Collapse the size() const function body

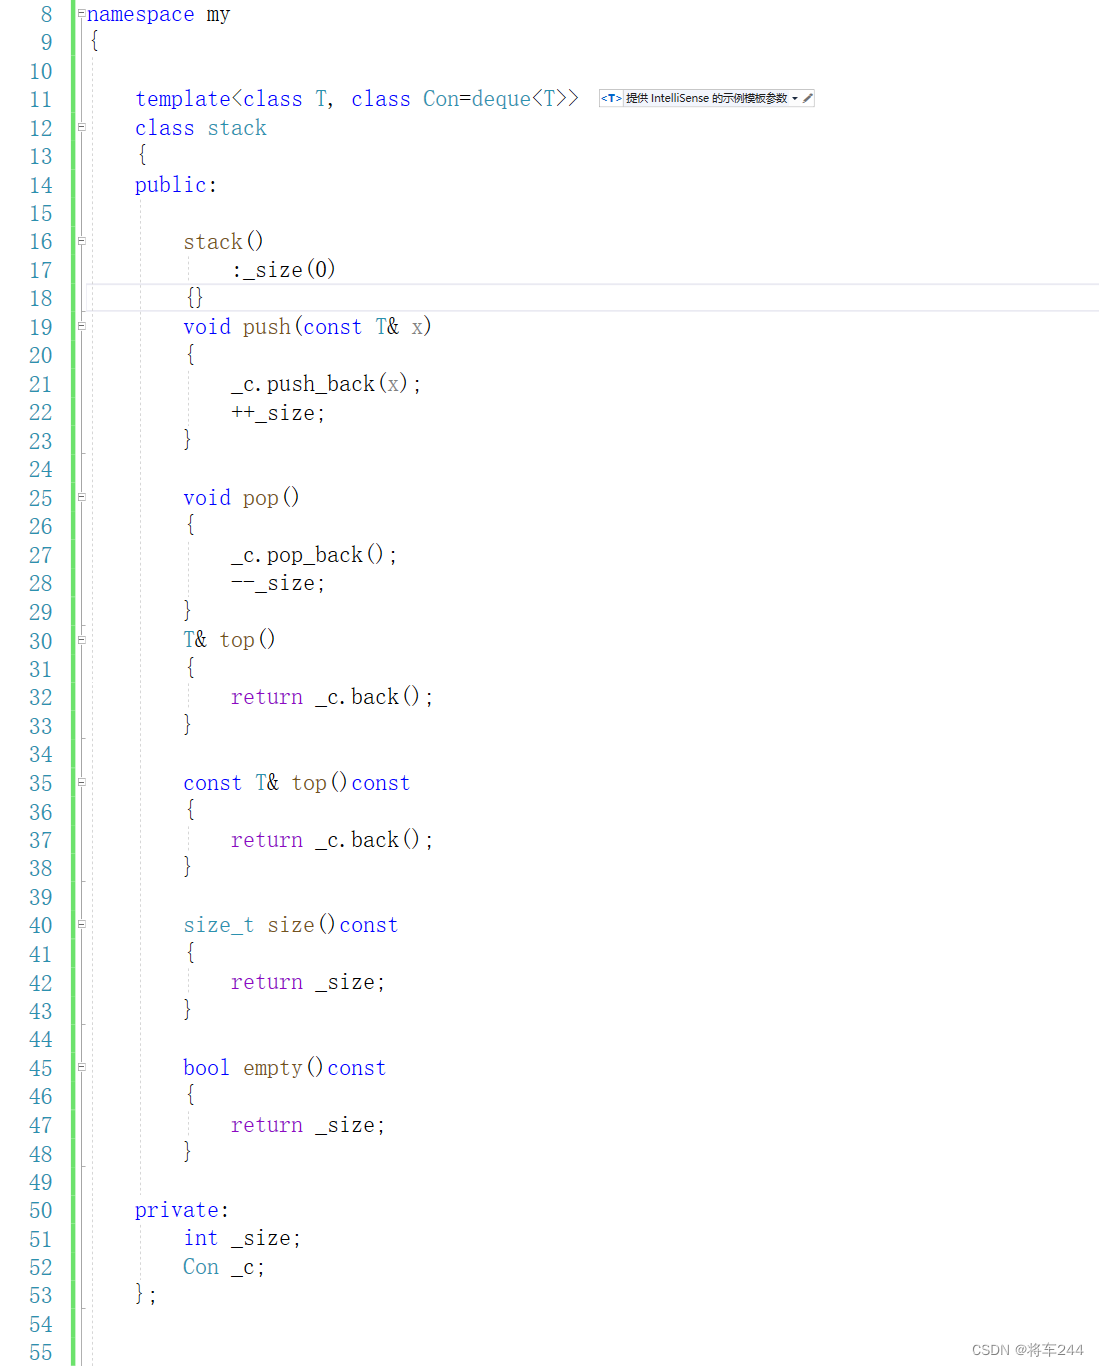80,925
